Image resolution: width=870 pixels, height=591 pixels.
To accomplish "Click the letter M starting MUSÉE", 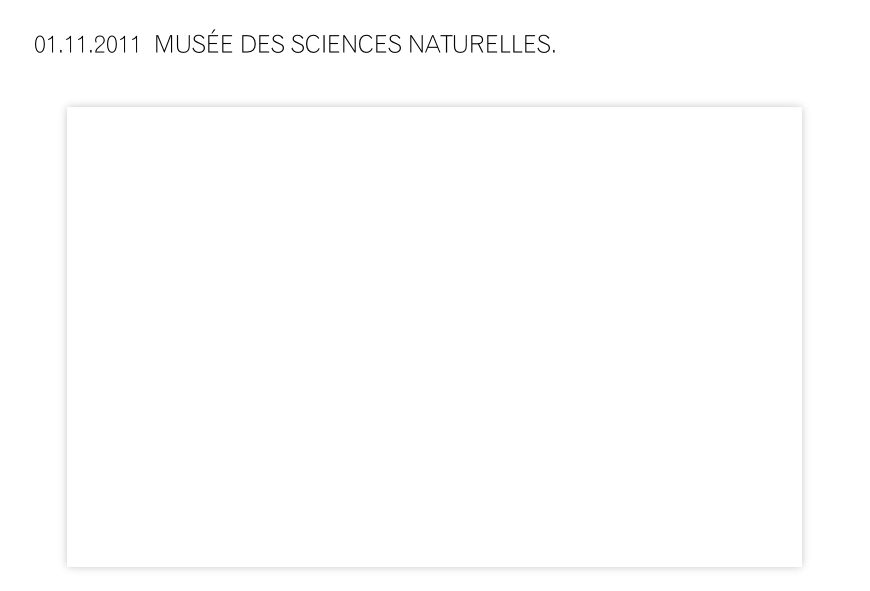I will [x=163, y=44].
